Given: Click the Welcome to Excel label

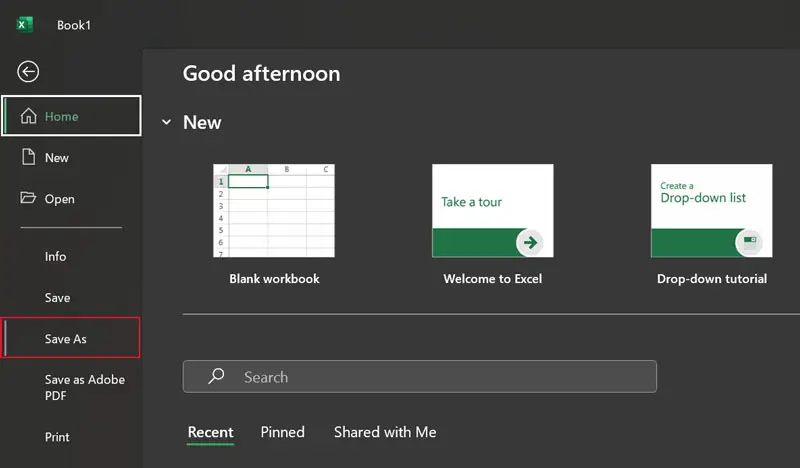Looking at the screenshot, I should (493, 279).
